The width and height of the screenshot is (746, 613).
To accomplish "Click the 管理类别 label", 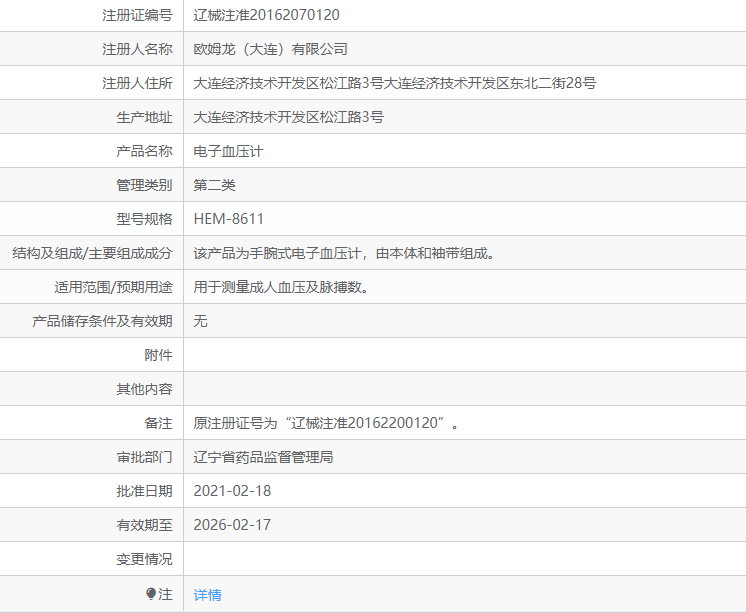I will click(x=144, y=185).
